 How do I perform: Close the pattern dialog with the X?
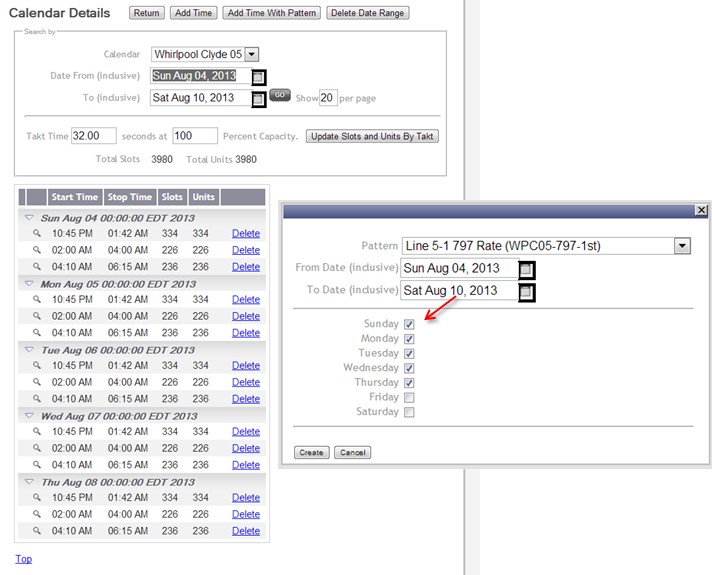701,210
